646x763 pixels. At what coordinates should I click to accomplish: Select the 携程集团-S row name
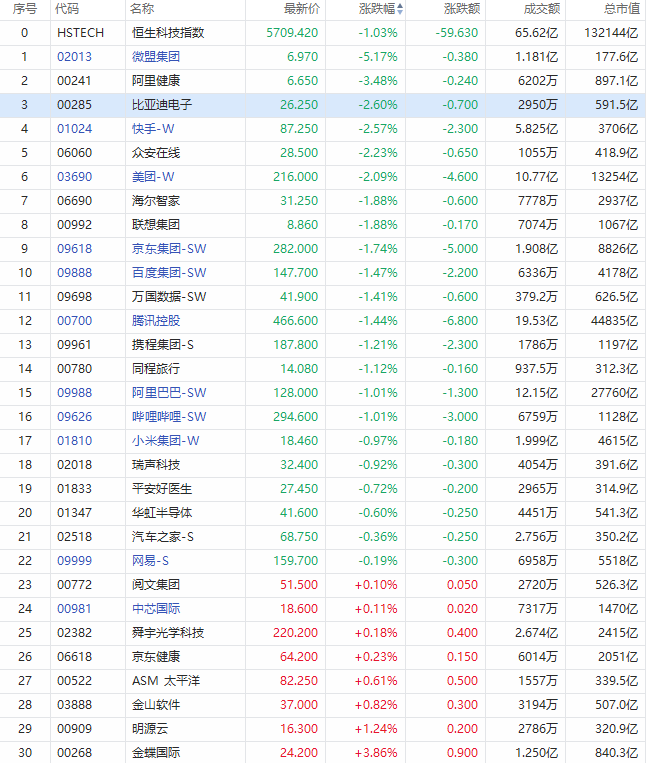pos(163,345)
